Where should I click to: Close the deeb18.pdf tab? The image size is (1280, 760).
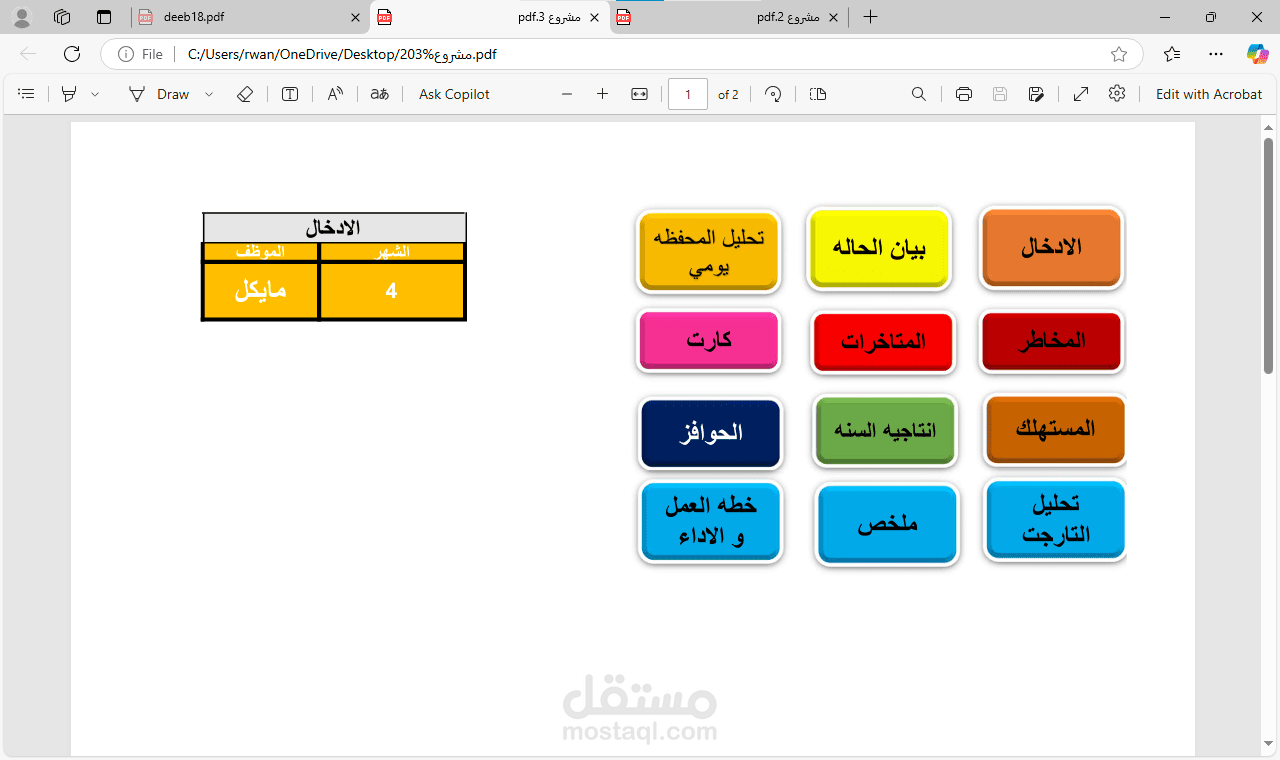(x=355, y=17)
